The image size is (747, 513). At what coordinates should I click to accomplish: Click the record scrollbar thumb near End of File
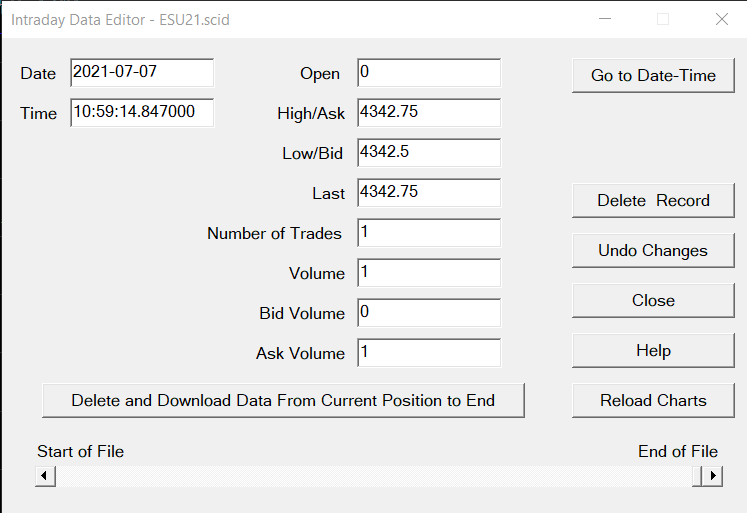(x=697, y=476)
